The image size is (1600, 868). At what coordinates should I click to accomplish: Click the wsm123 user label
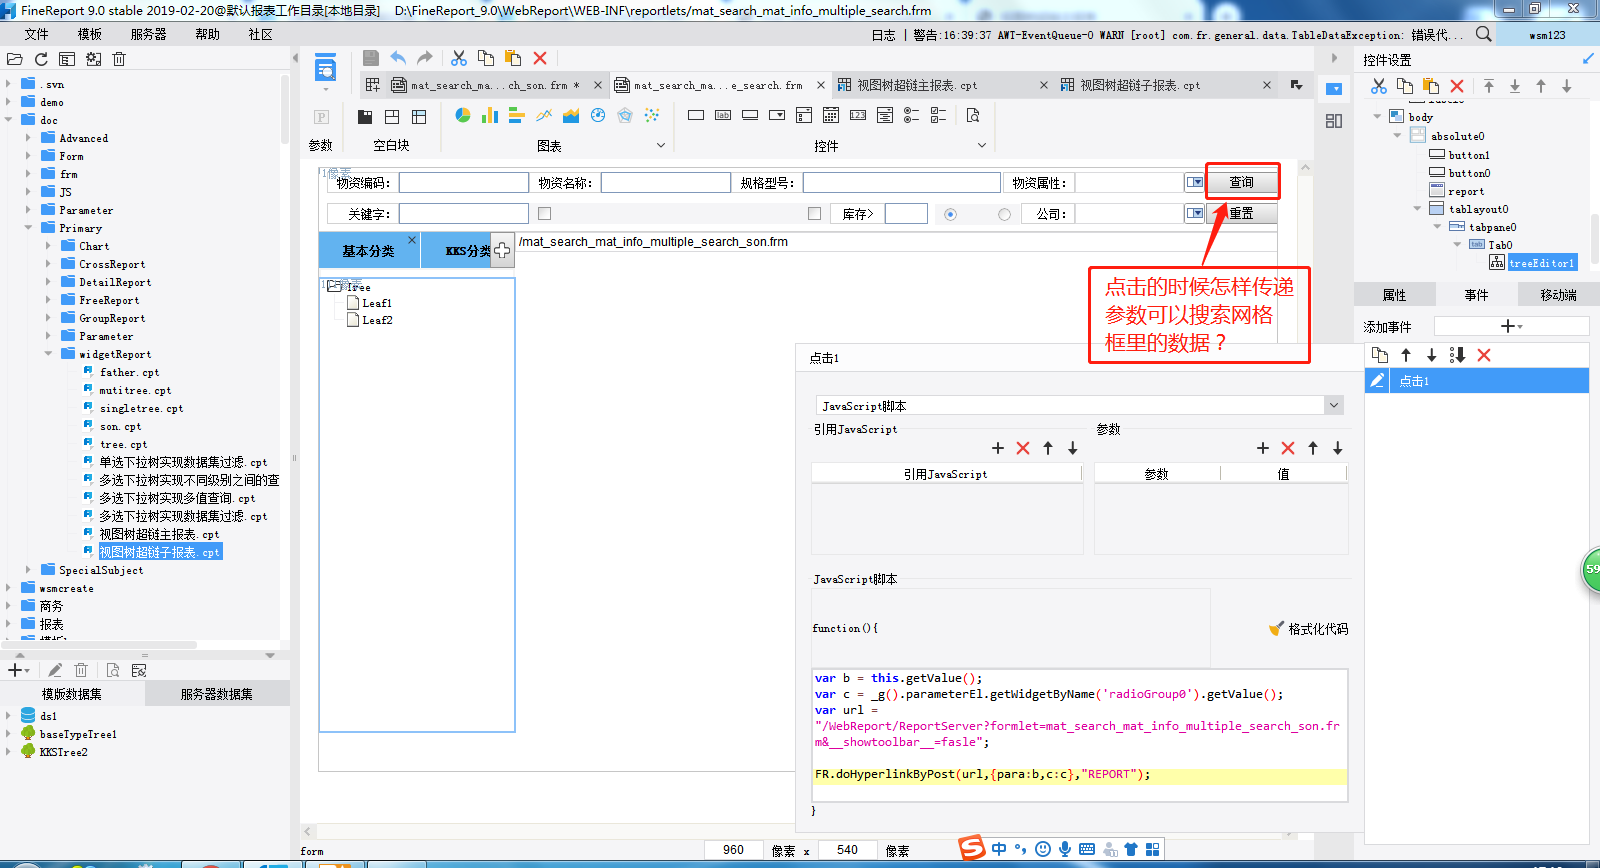(1548, 35)
